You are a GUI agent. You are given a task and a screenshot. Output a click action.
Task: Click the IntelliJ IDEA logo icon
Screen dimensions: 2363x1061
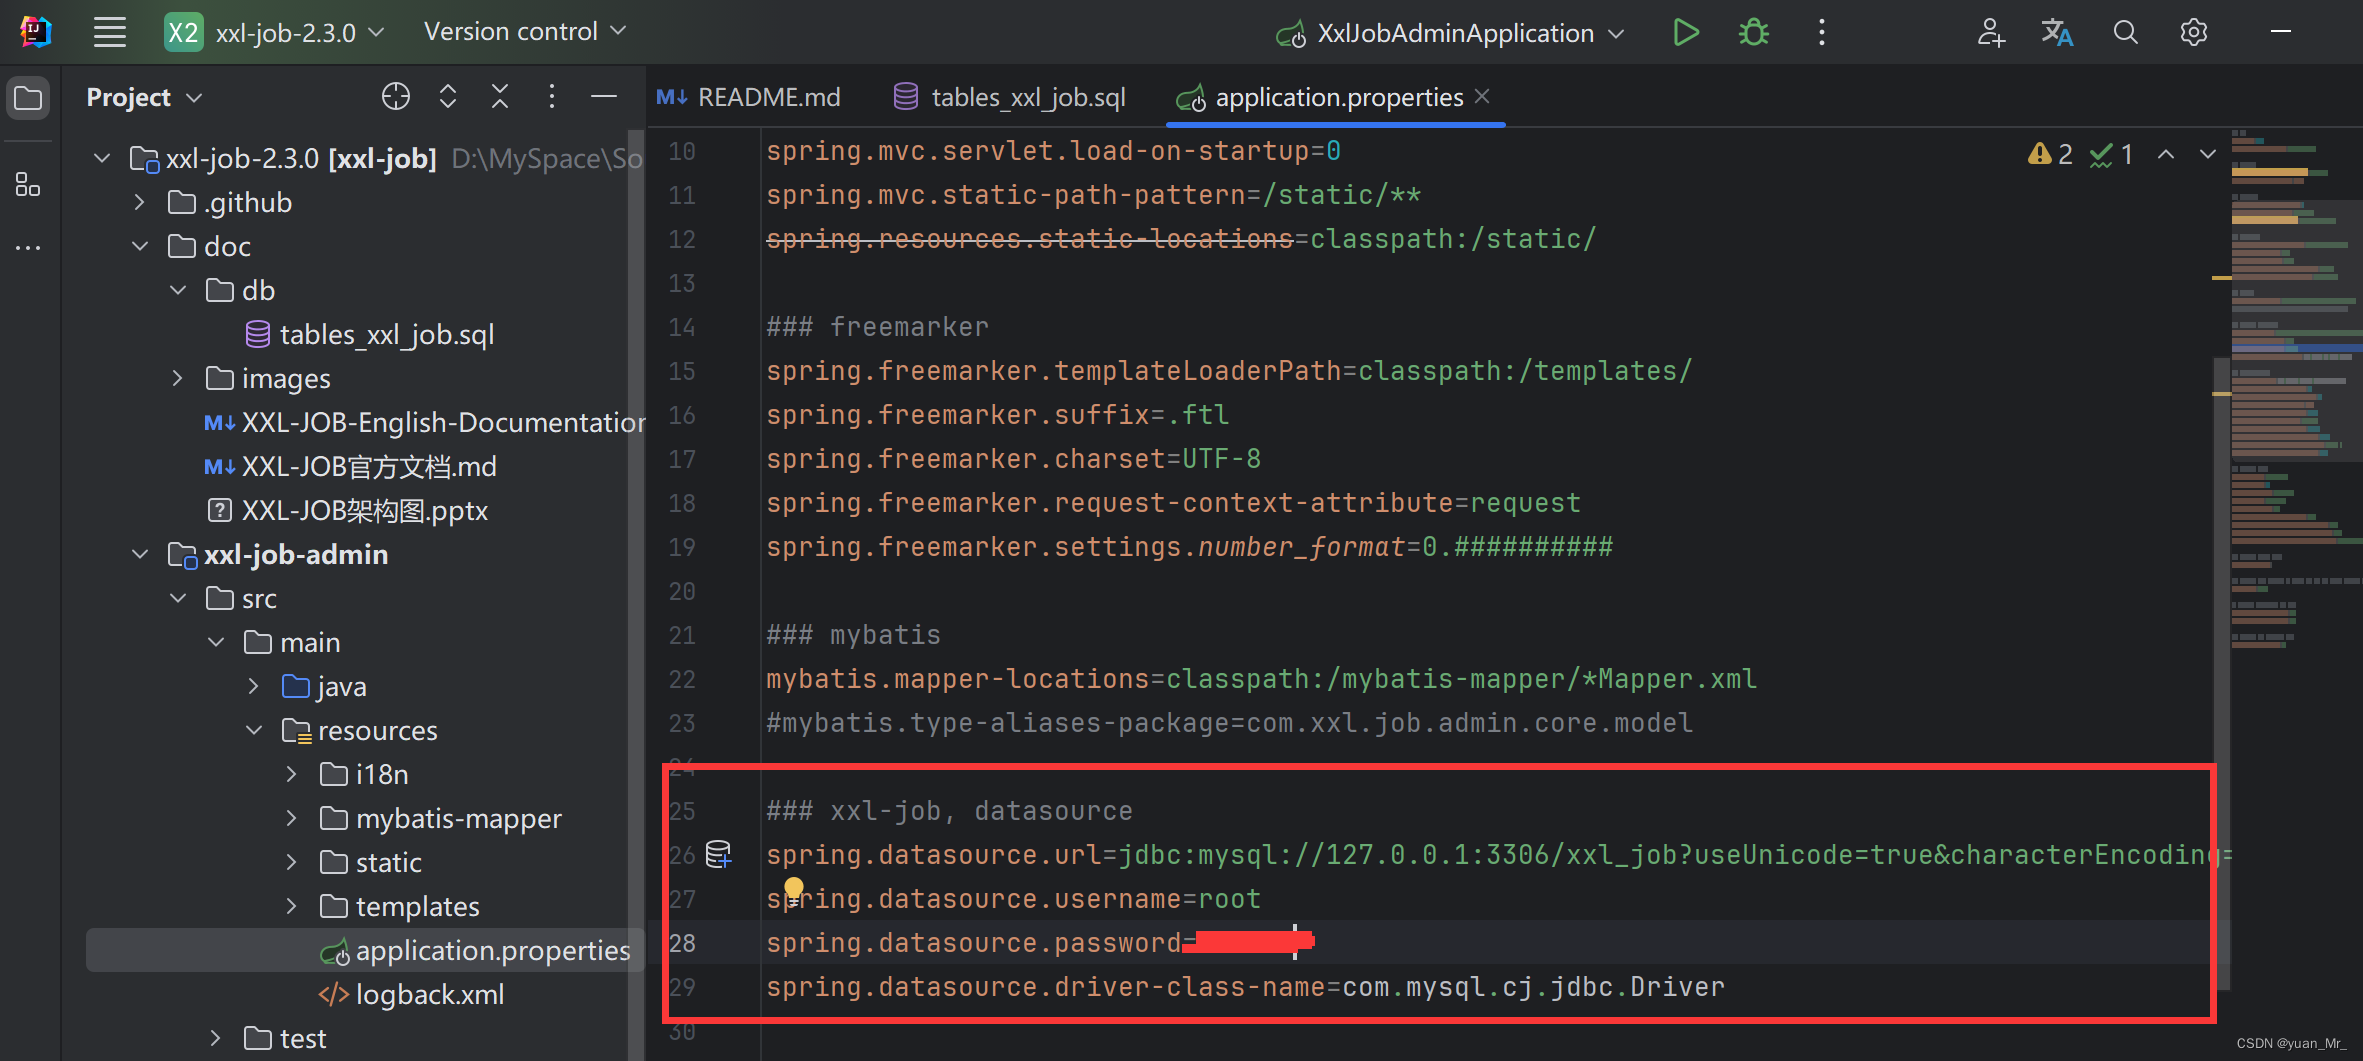point(36,32)
